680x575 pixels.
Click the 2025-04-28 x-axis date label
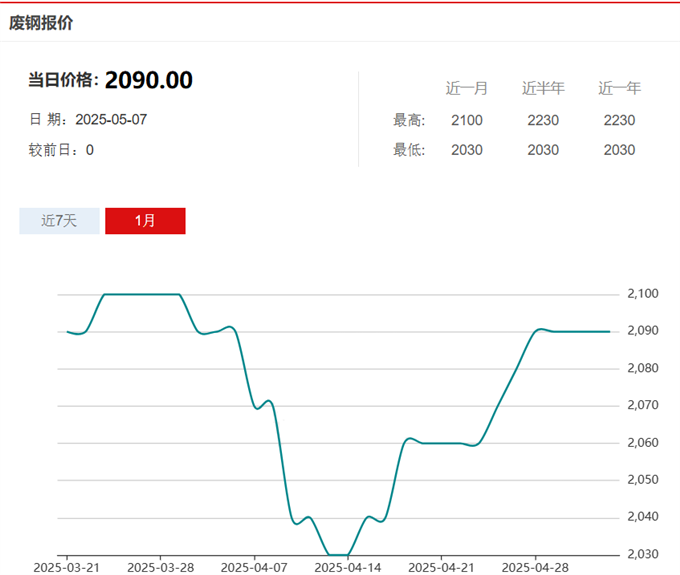536,567
